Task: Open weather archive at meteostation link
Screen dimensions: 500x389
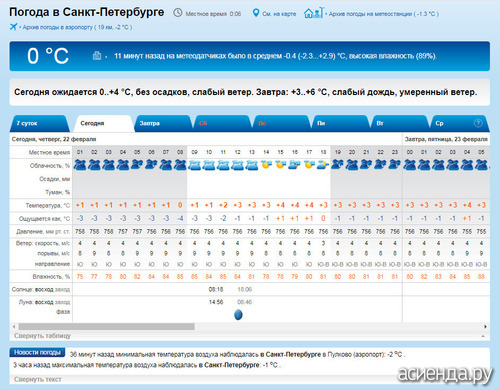Action: point(383,14)
